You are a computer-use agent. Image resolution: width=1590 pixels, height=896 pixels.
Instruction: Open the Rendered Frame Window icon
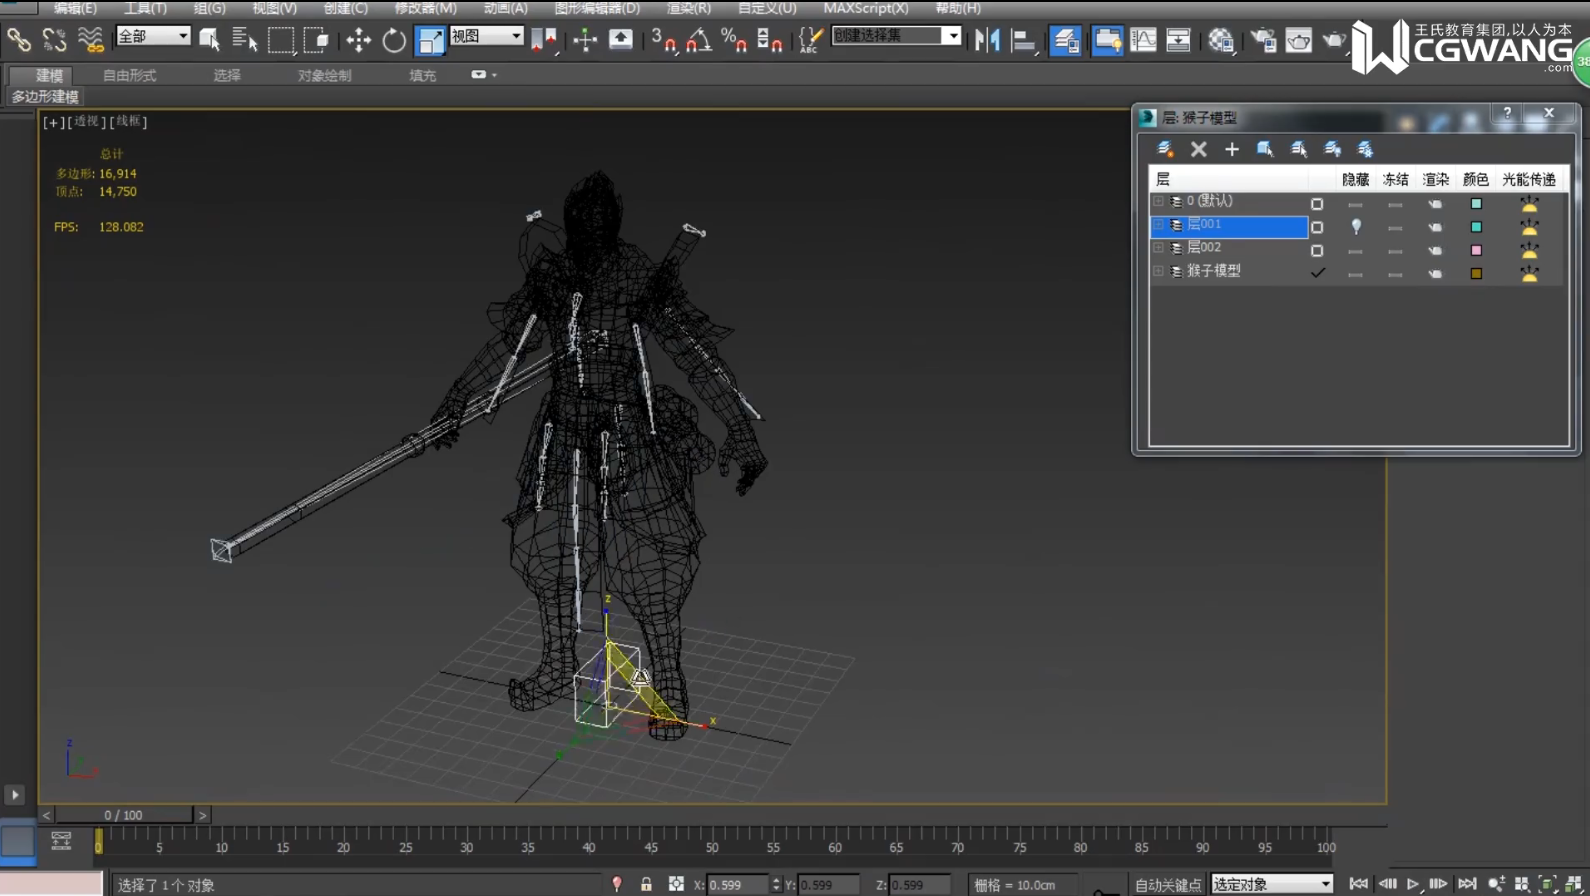[x=1299, y=40]
